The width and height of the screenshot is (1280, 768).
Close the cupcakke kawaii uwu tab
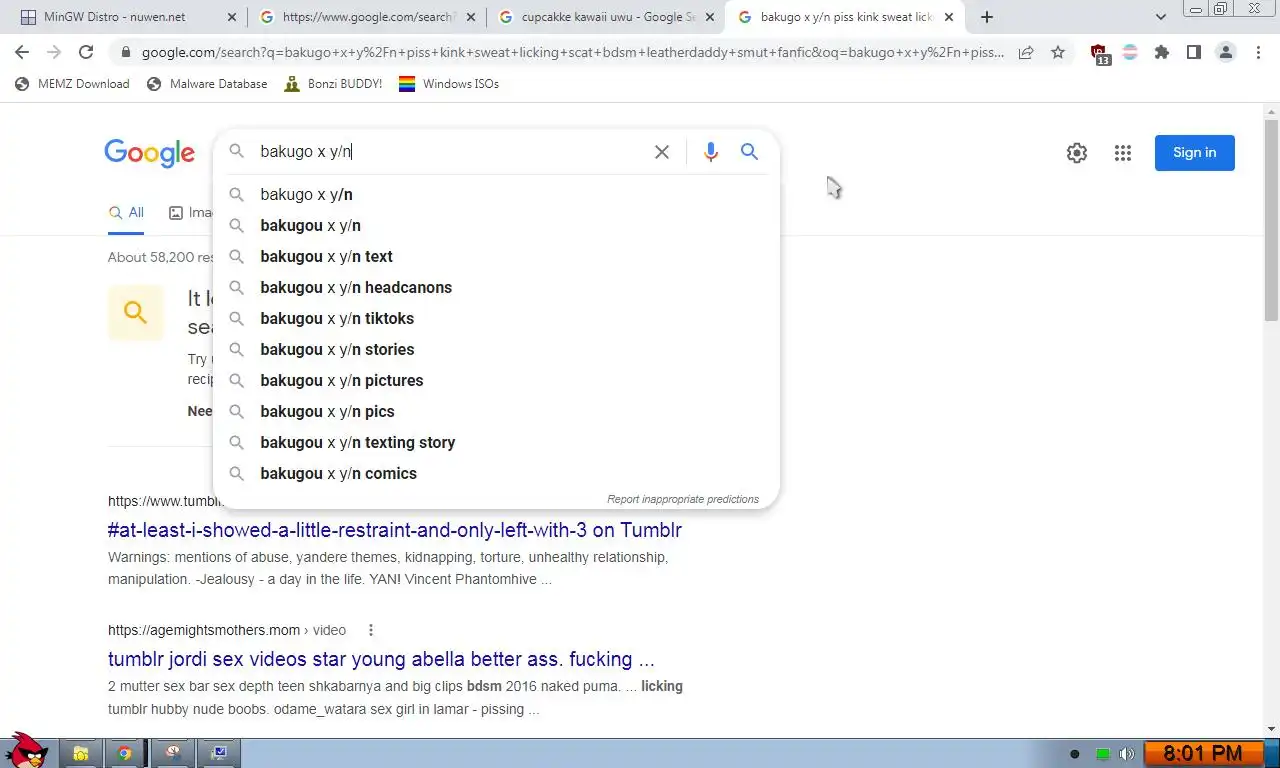click(x=710, y=17)
